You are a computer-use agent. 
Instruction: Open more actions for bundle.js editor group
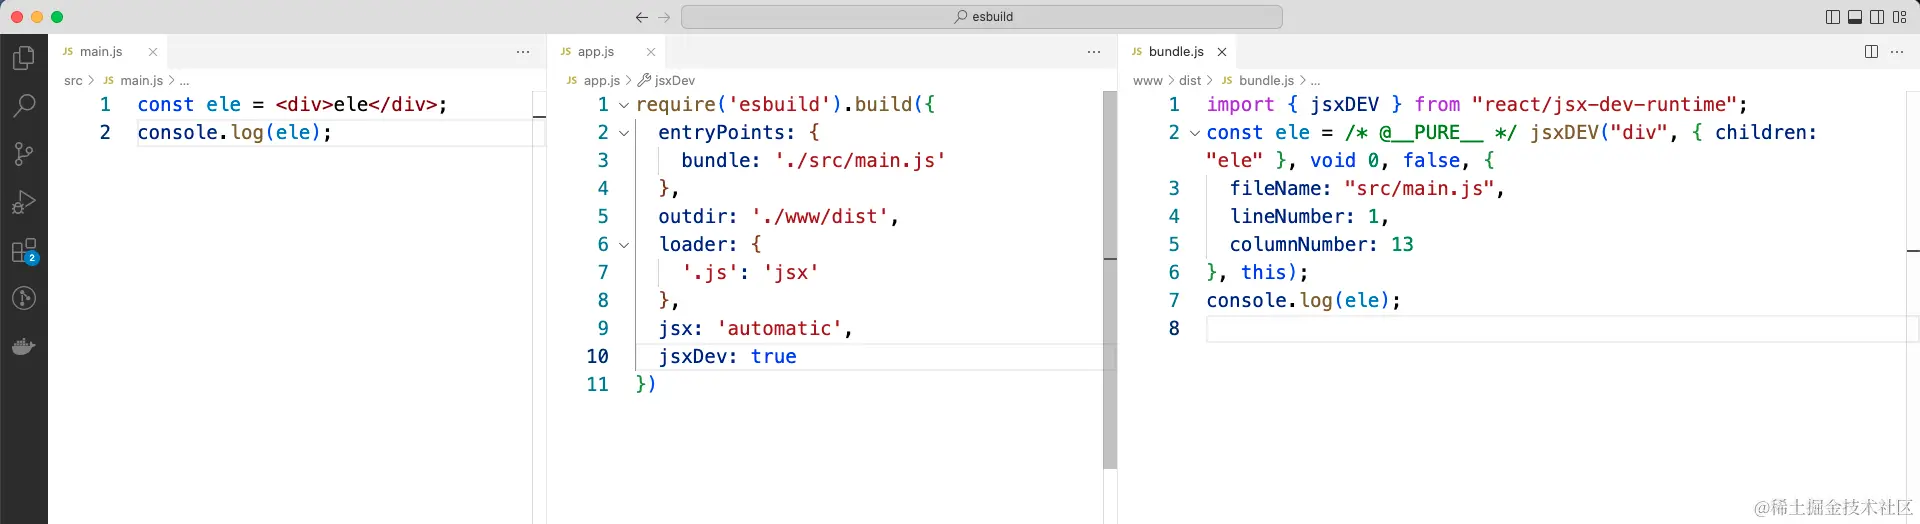[x=1897, y=52]
